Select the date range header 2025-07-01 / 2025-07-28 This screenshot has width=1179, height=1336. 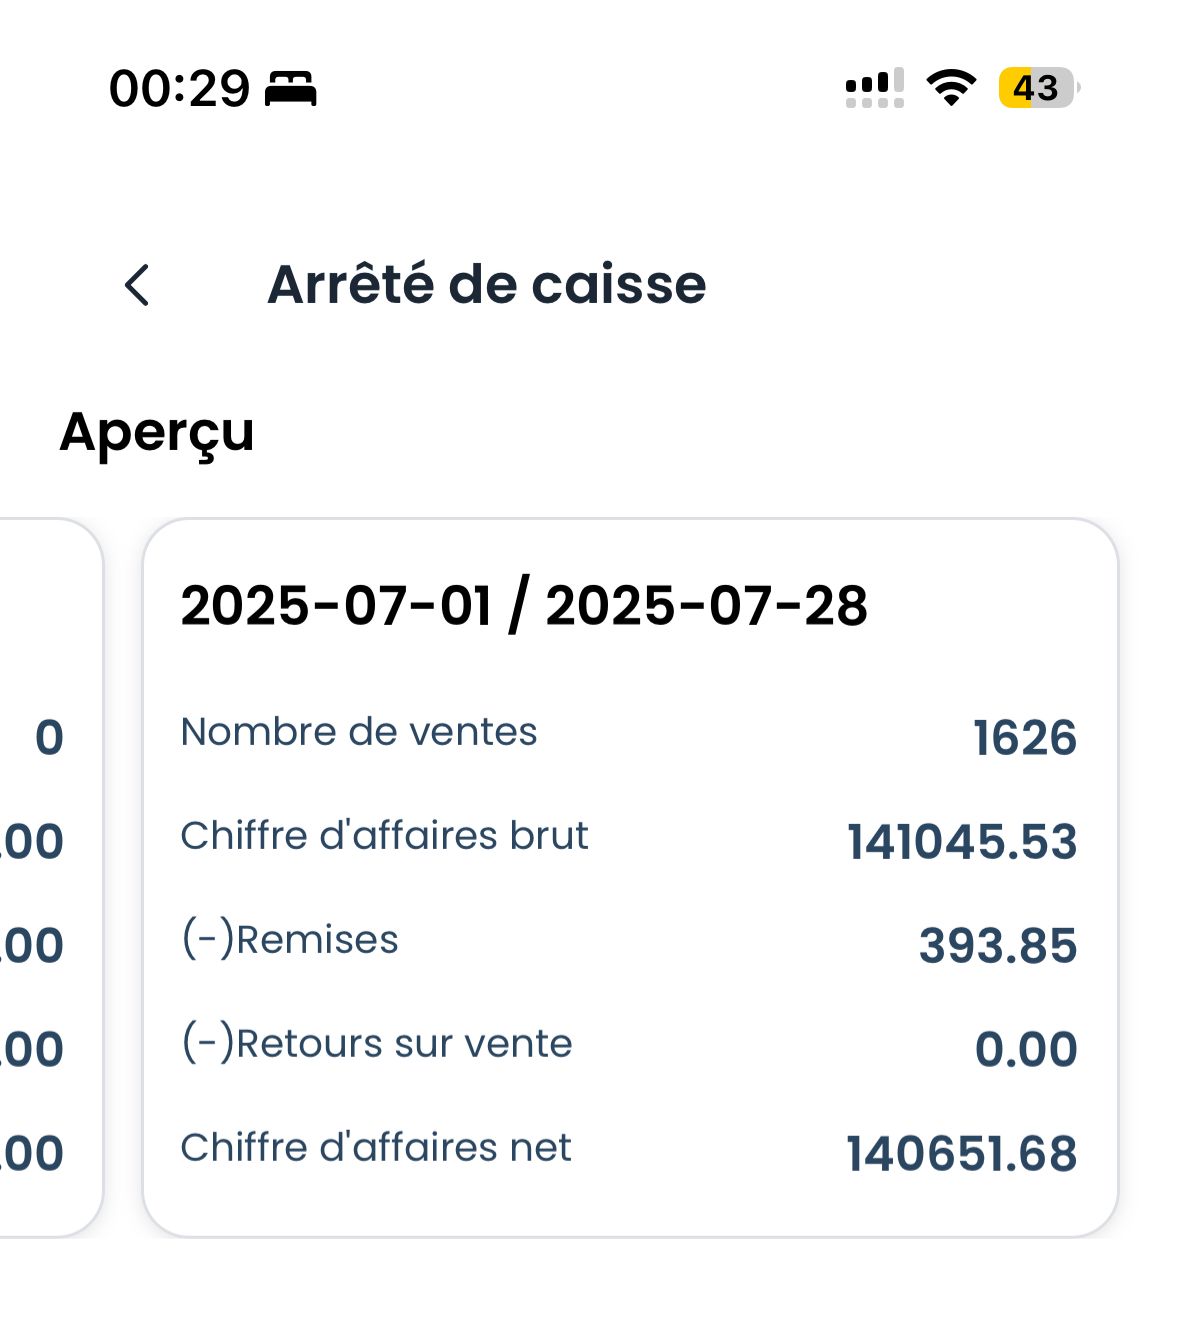point(524,606)
